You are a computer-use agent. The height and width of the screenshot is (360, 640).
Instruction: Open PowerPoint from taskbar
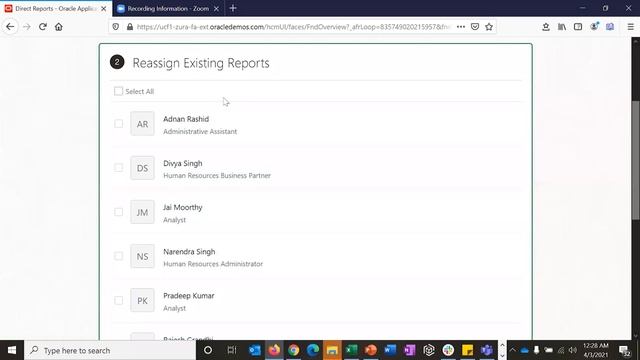(371, 350)
